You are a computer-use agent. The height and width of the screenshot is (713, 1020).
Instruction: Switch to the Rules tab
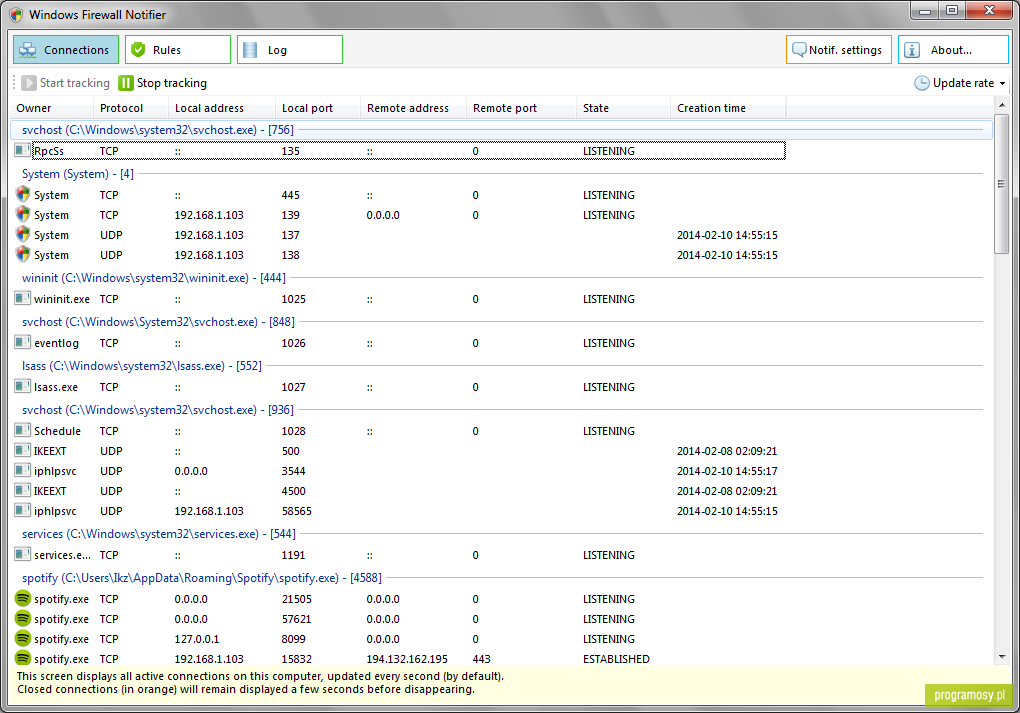[178, 50]
